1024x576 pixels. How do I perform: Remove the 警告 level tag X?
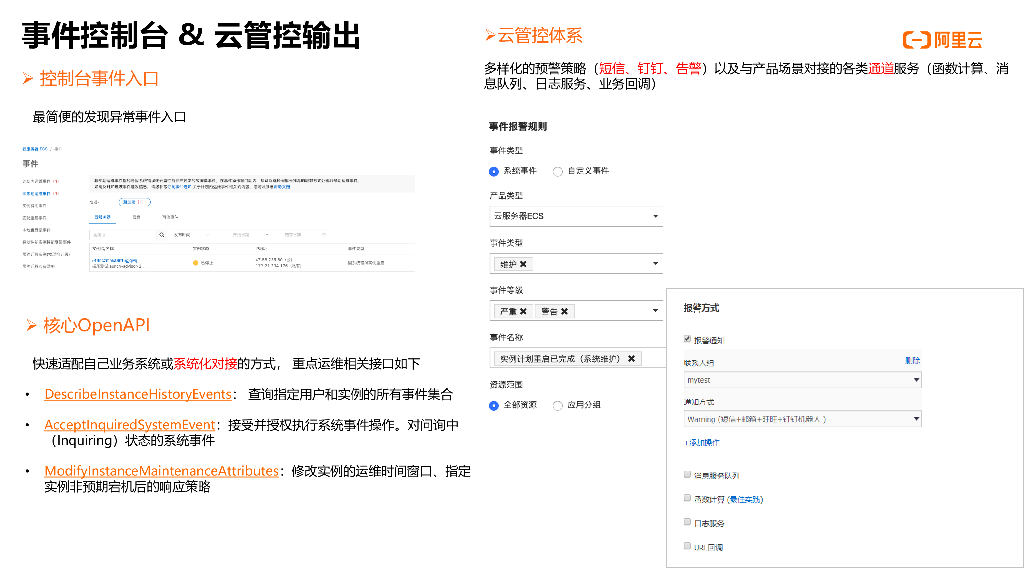[564, 311]
